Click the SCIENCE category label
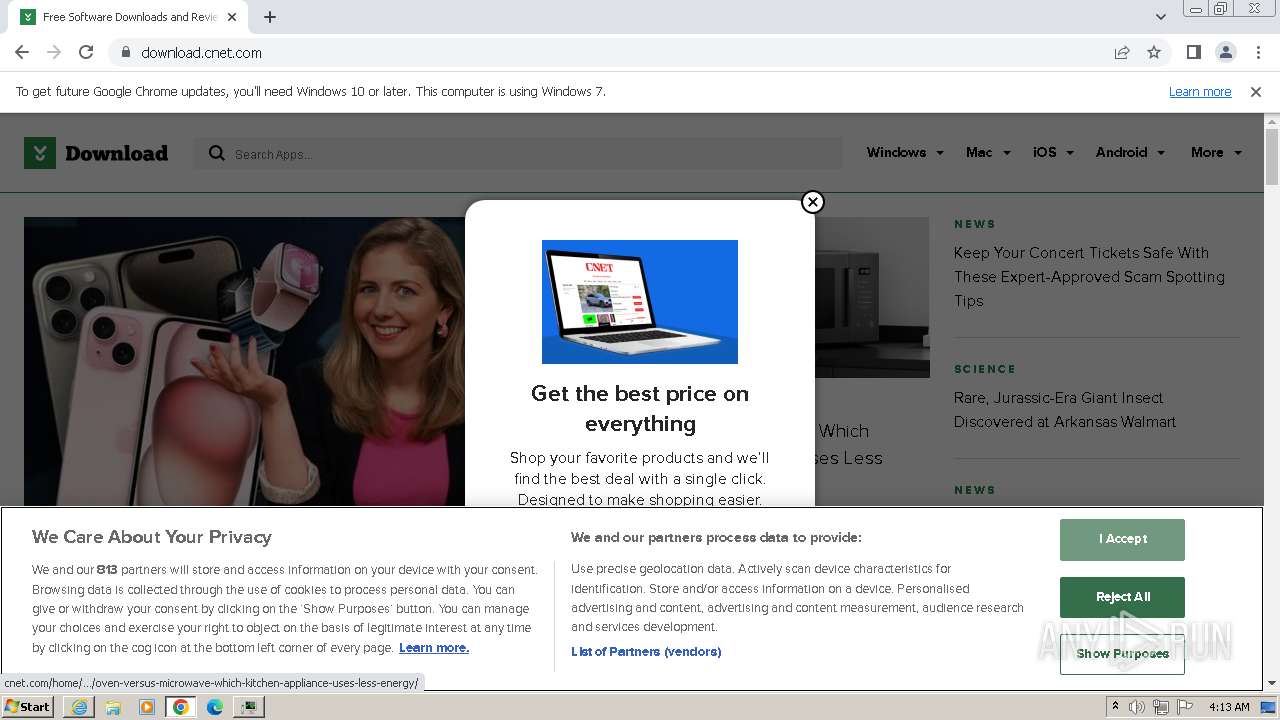 pyautogui.click(x=985, y=369)
